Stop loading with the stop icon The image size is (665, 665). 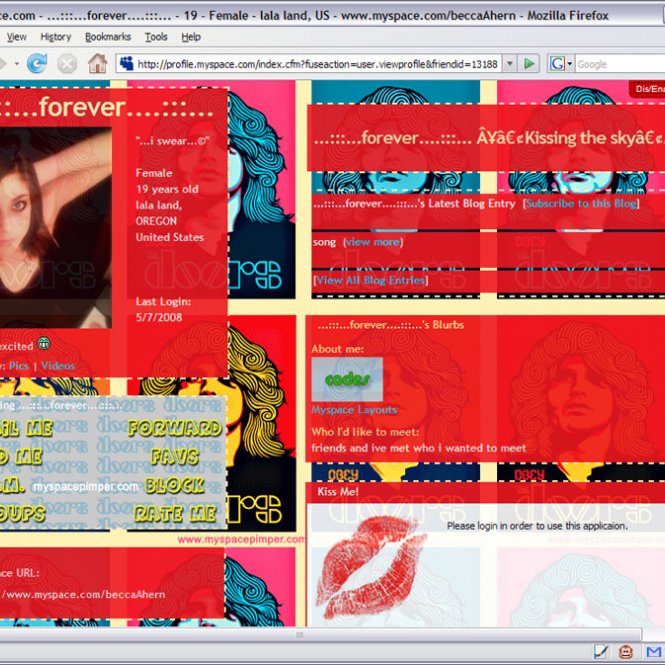tap(67, 64)
